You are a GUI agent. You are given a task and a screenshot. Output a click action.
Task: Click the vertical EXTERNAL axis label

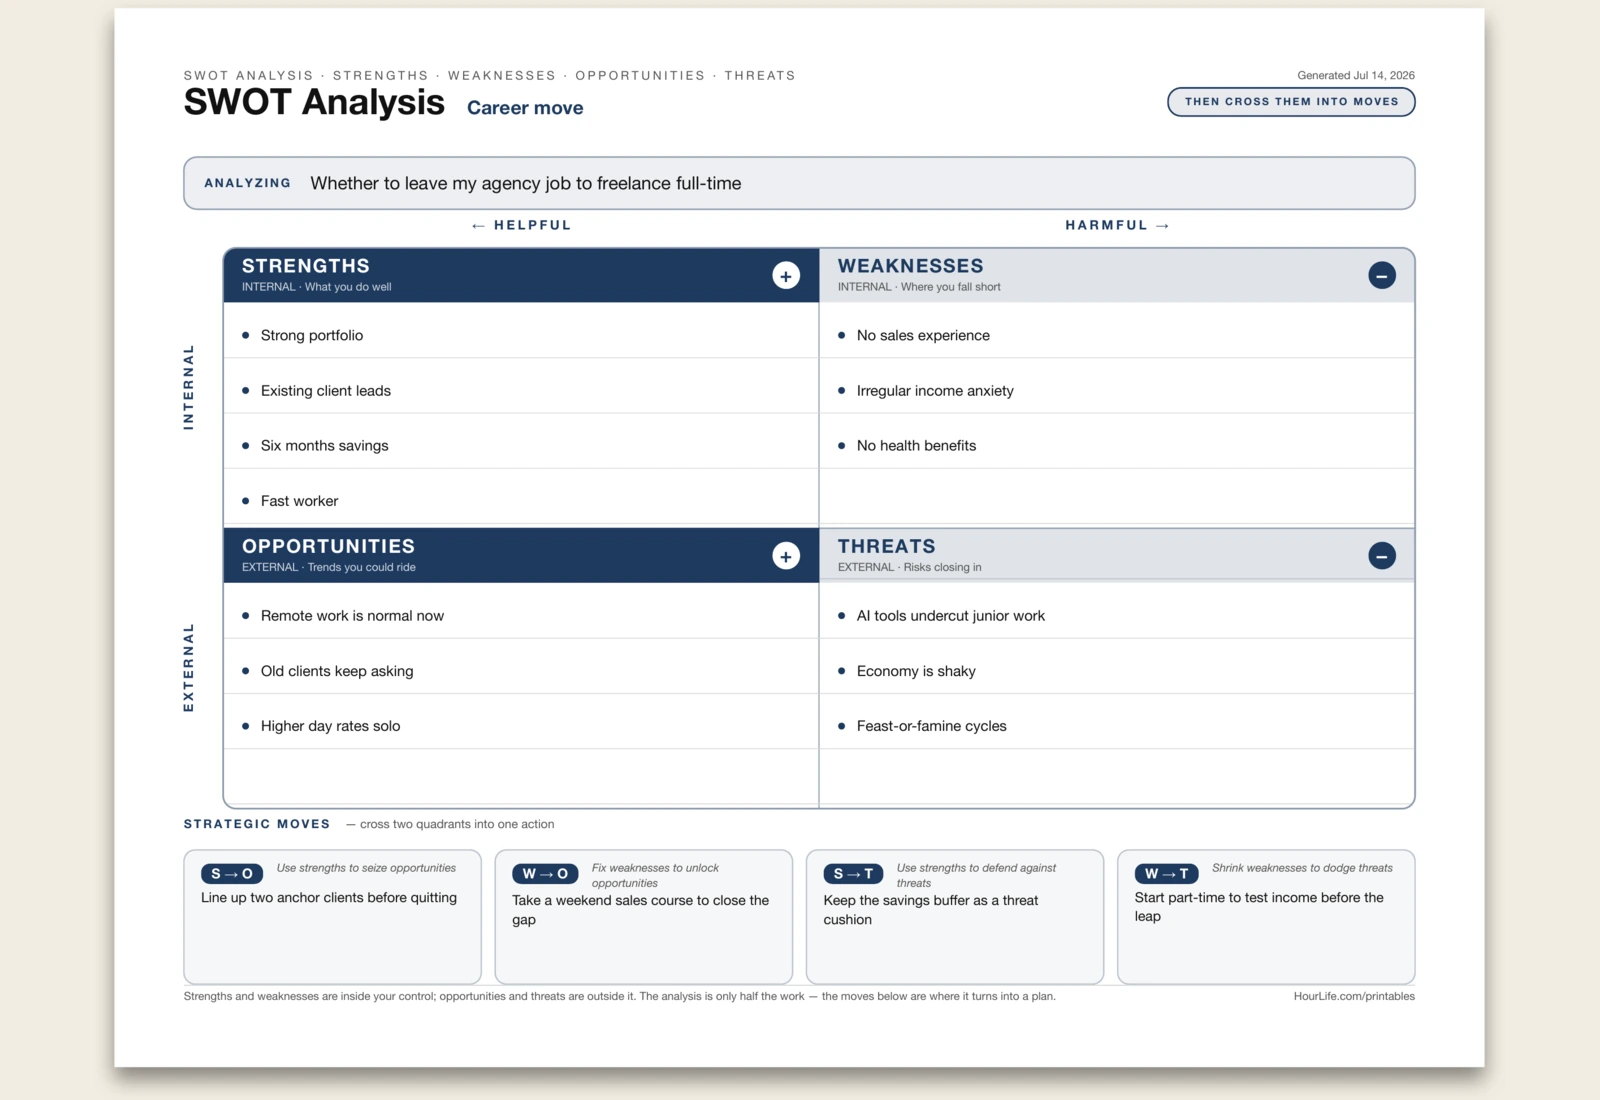188,668
